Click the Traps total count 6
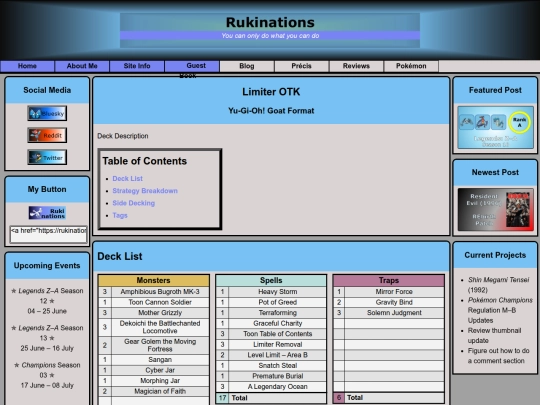Screen dimensions: 540x405 339,398
